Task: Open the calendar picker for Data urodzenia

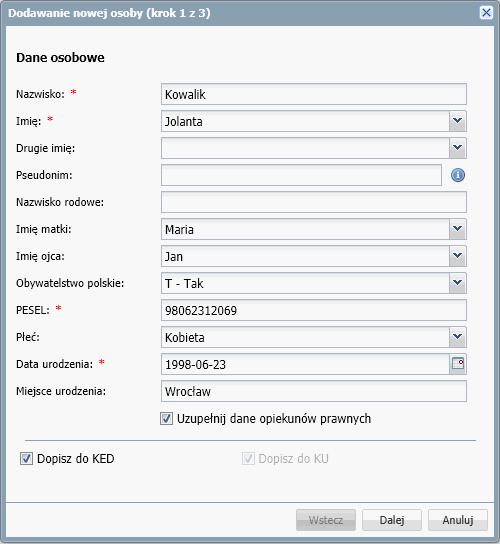Action: pos(458,364)
